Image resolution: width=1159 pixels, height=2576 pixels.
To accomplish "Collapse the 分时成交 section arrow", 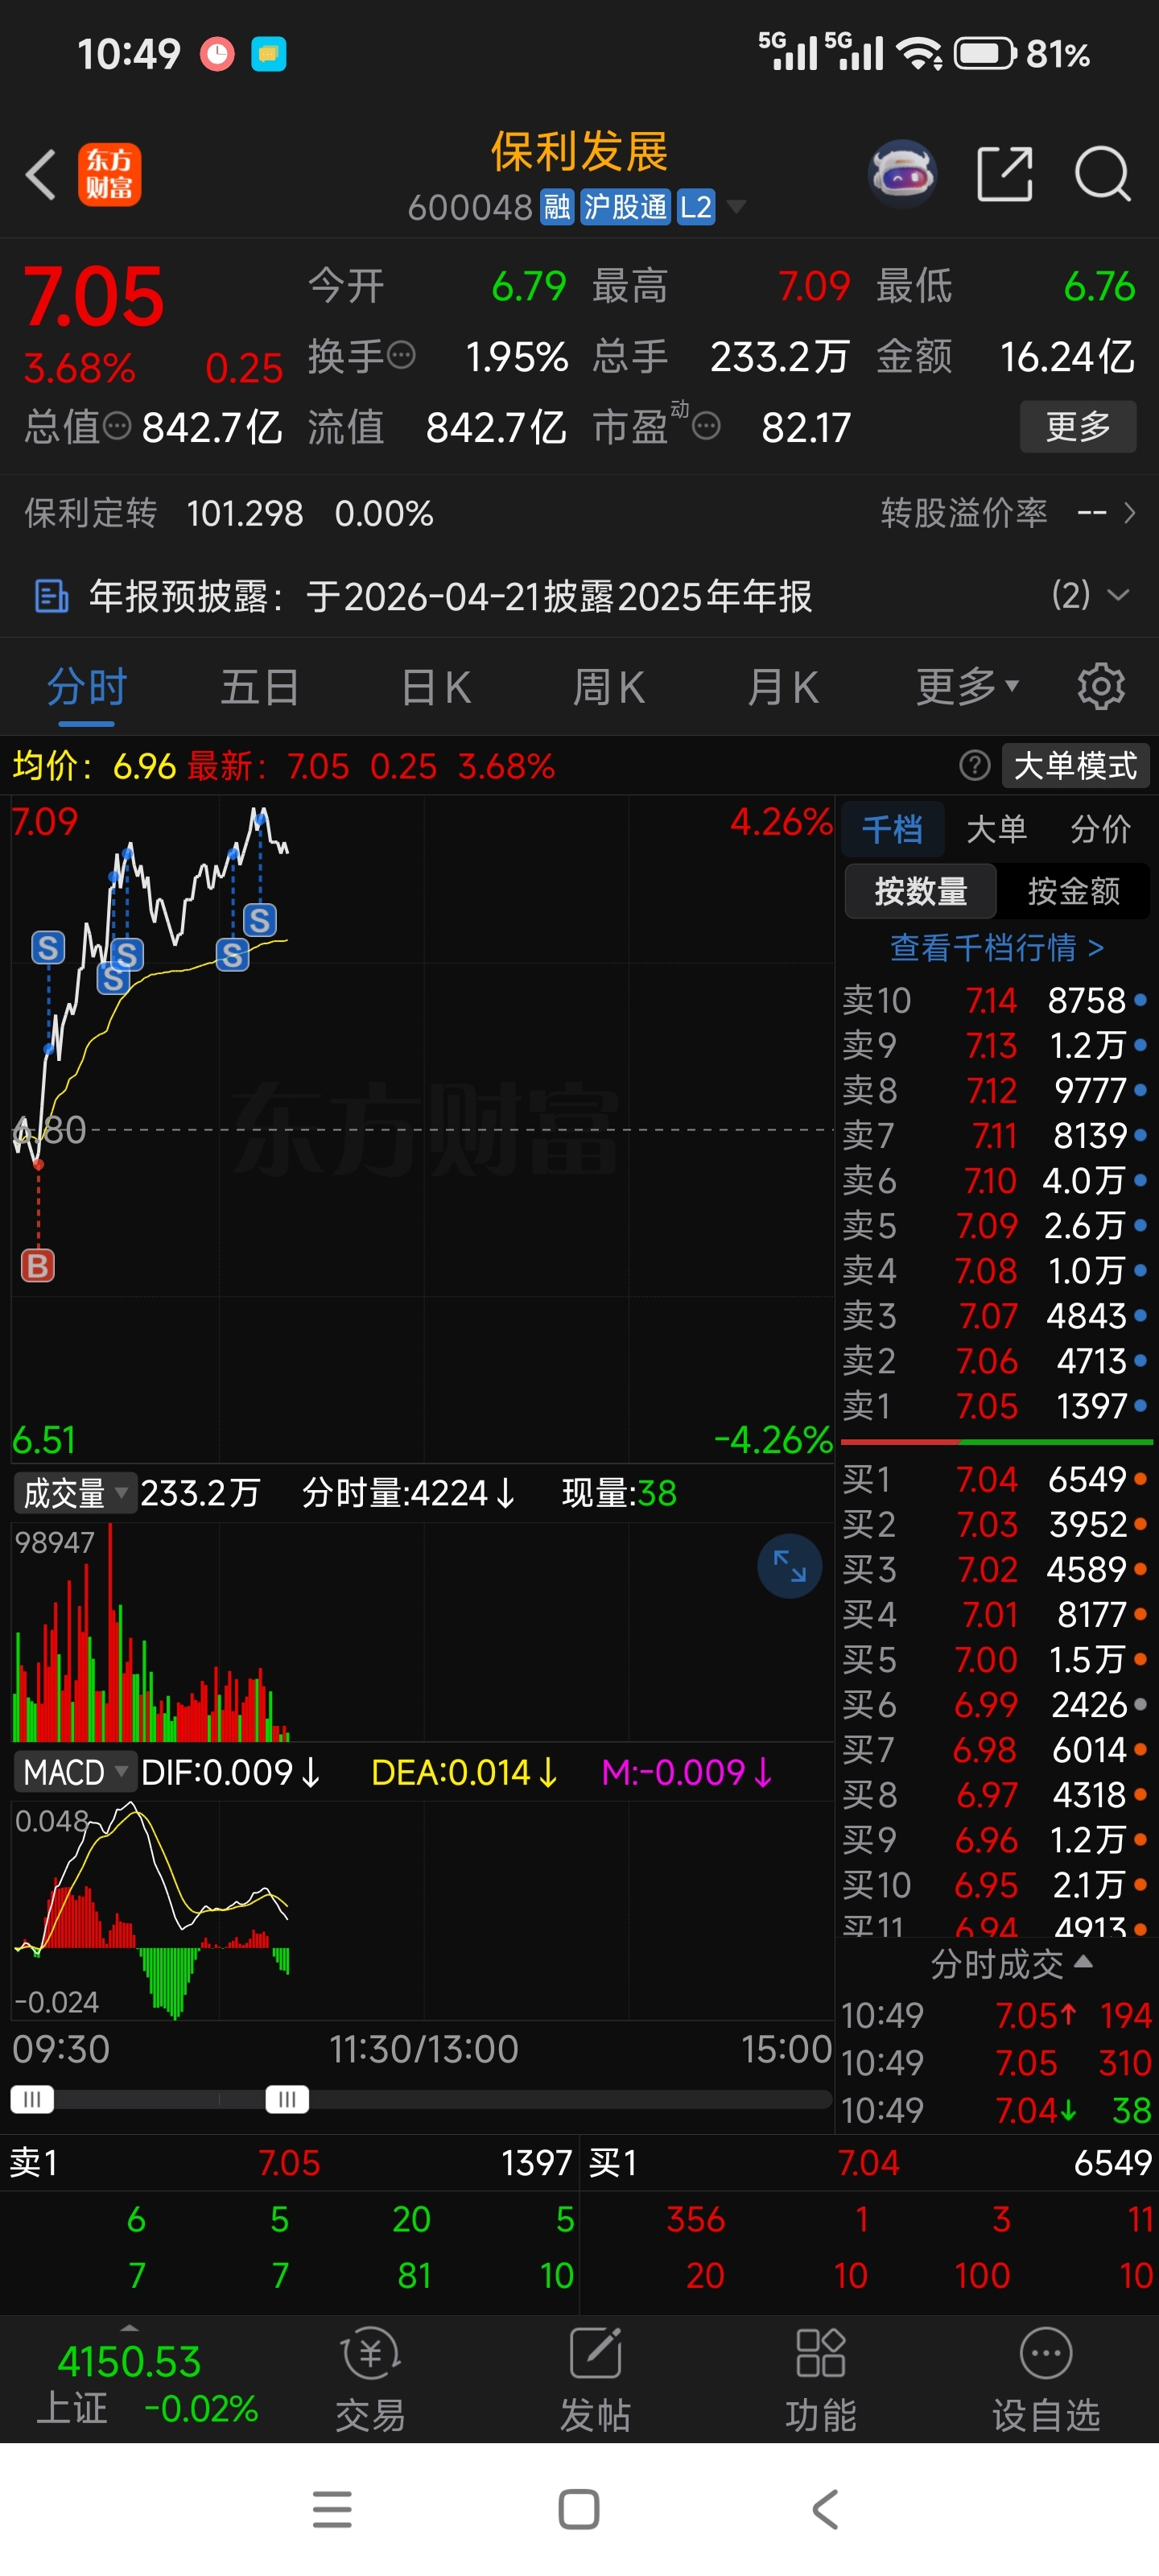I will (1083, 1962).
